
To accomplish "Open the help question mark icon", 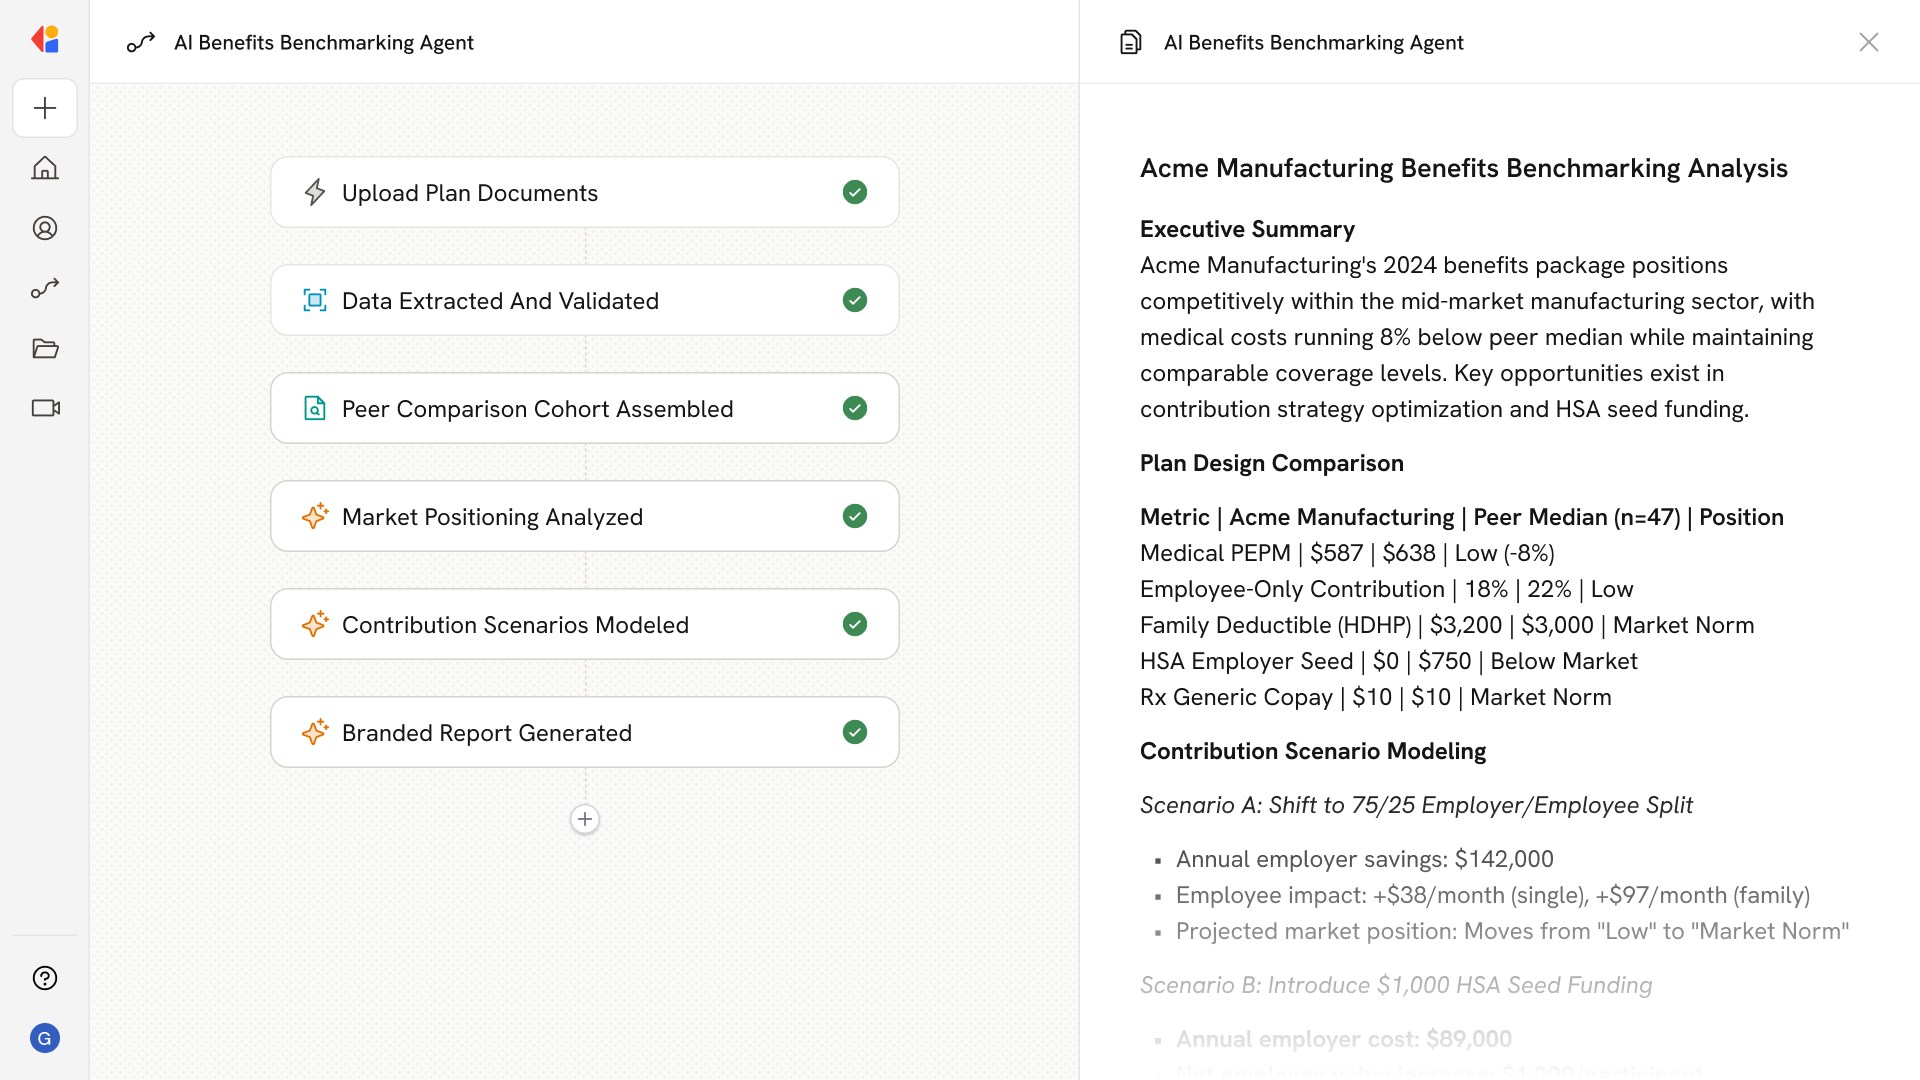I will pyautogui.click(x=45, y=978).
